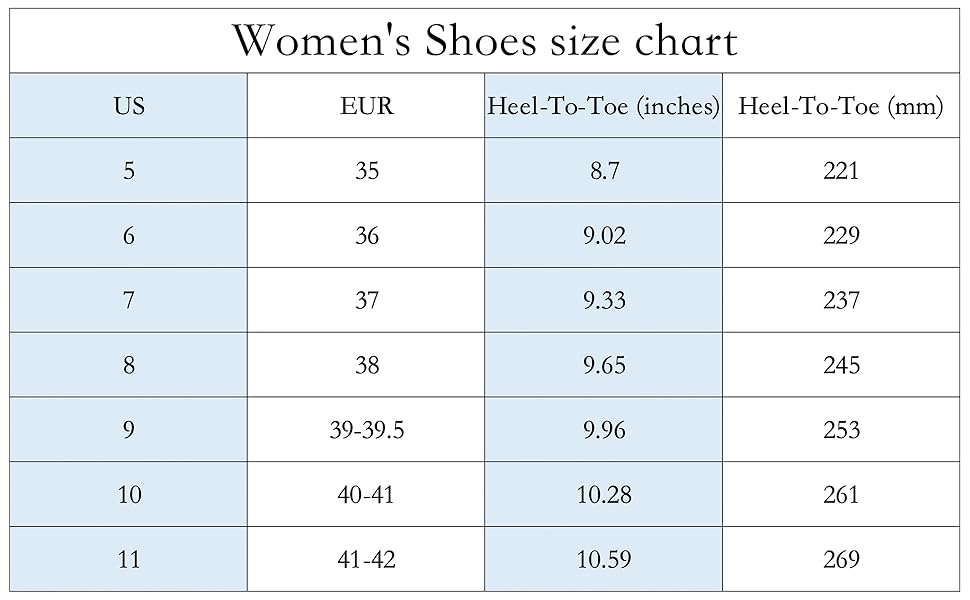Screen dimensions: 970x600
Task: Click the US size 11 cell
Action: click(x=129, y=559)
